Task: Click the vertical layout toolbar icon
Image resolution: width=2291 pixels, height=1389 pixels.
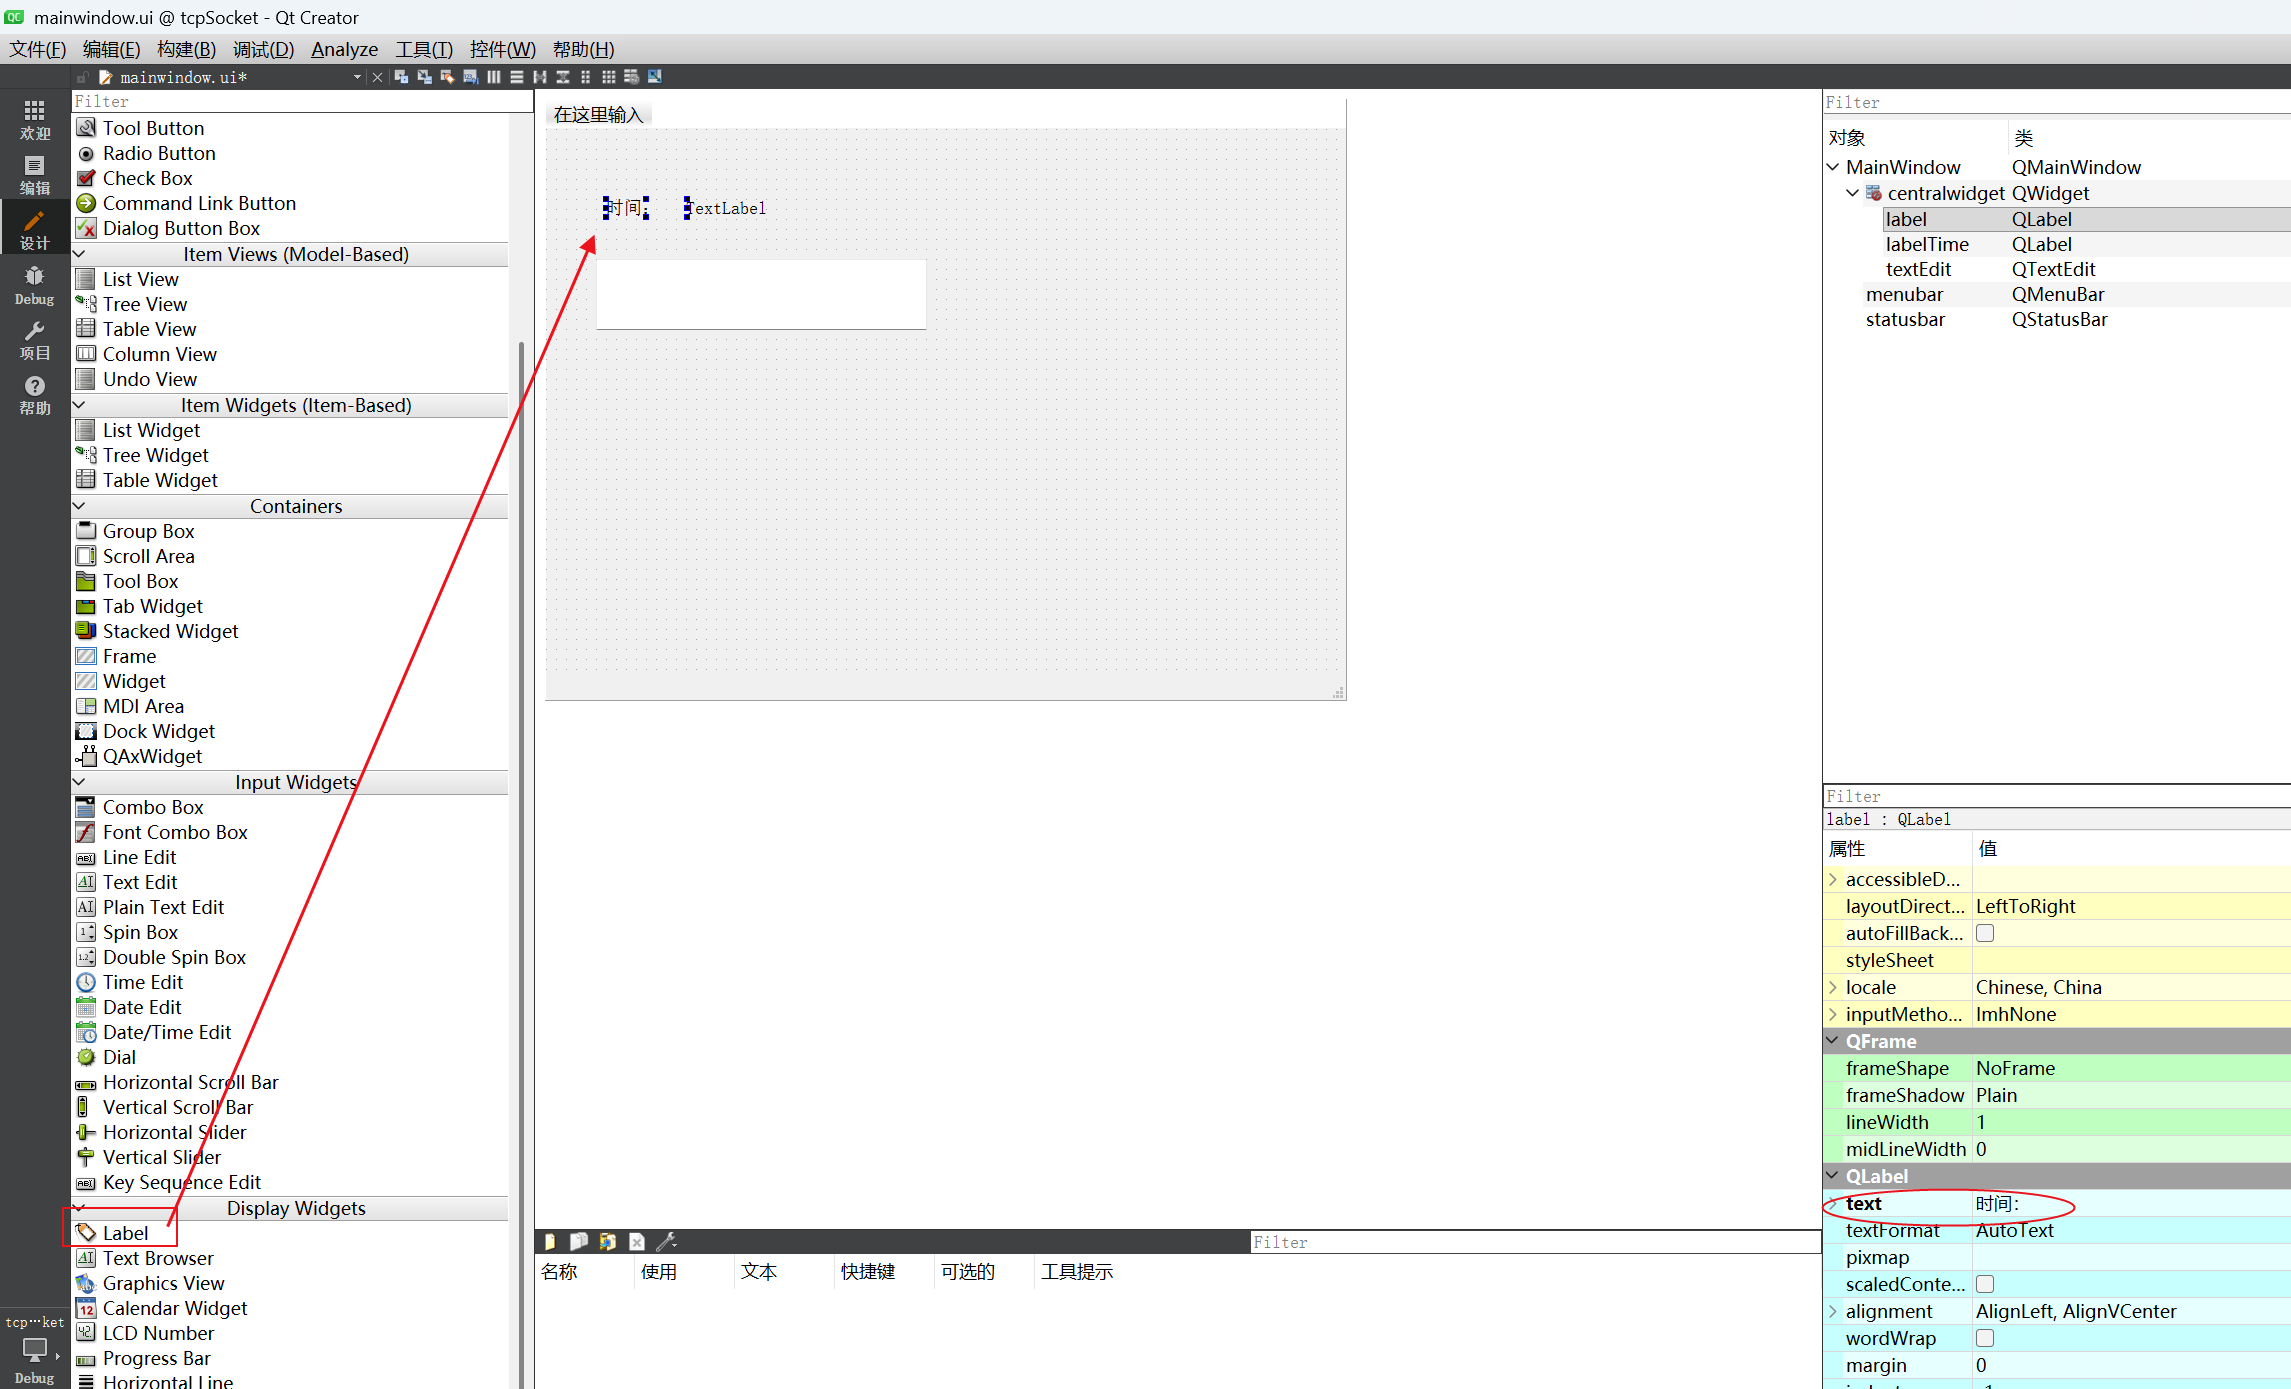Action: pyautogui.click(x=517, y=77)
